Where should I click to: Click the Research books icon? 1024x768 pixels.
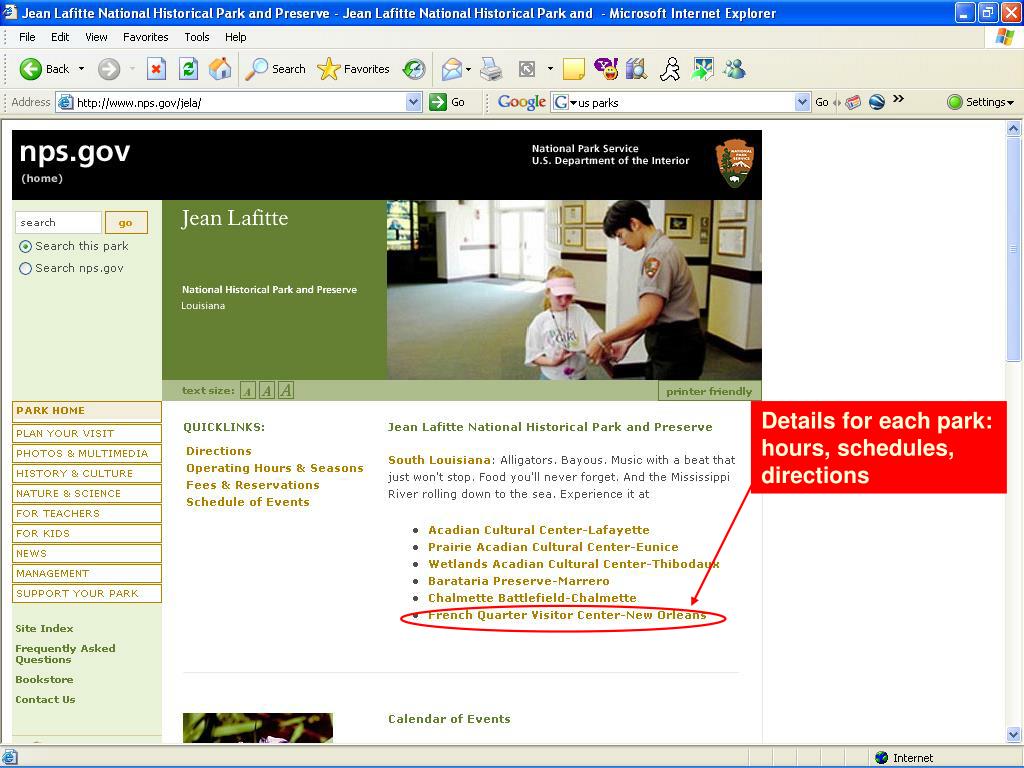[636, 69]
